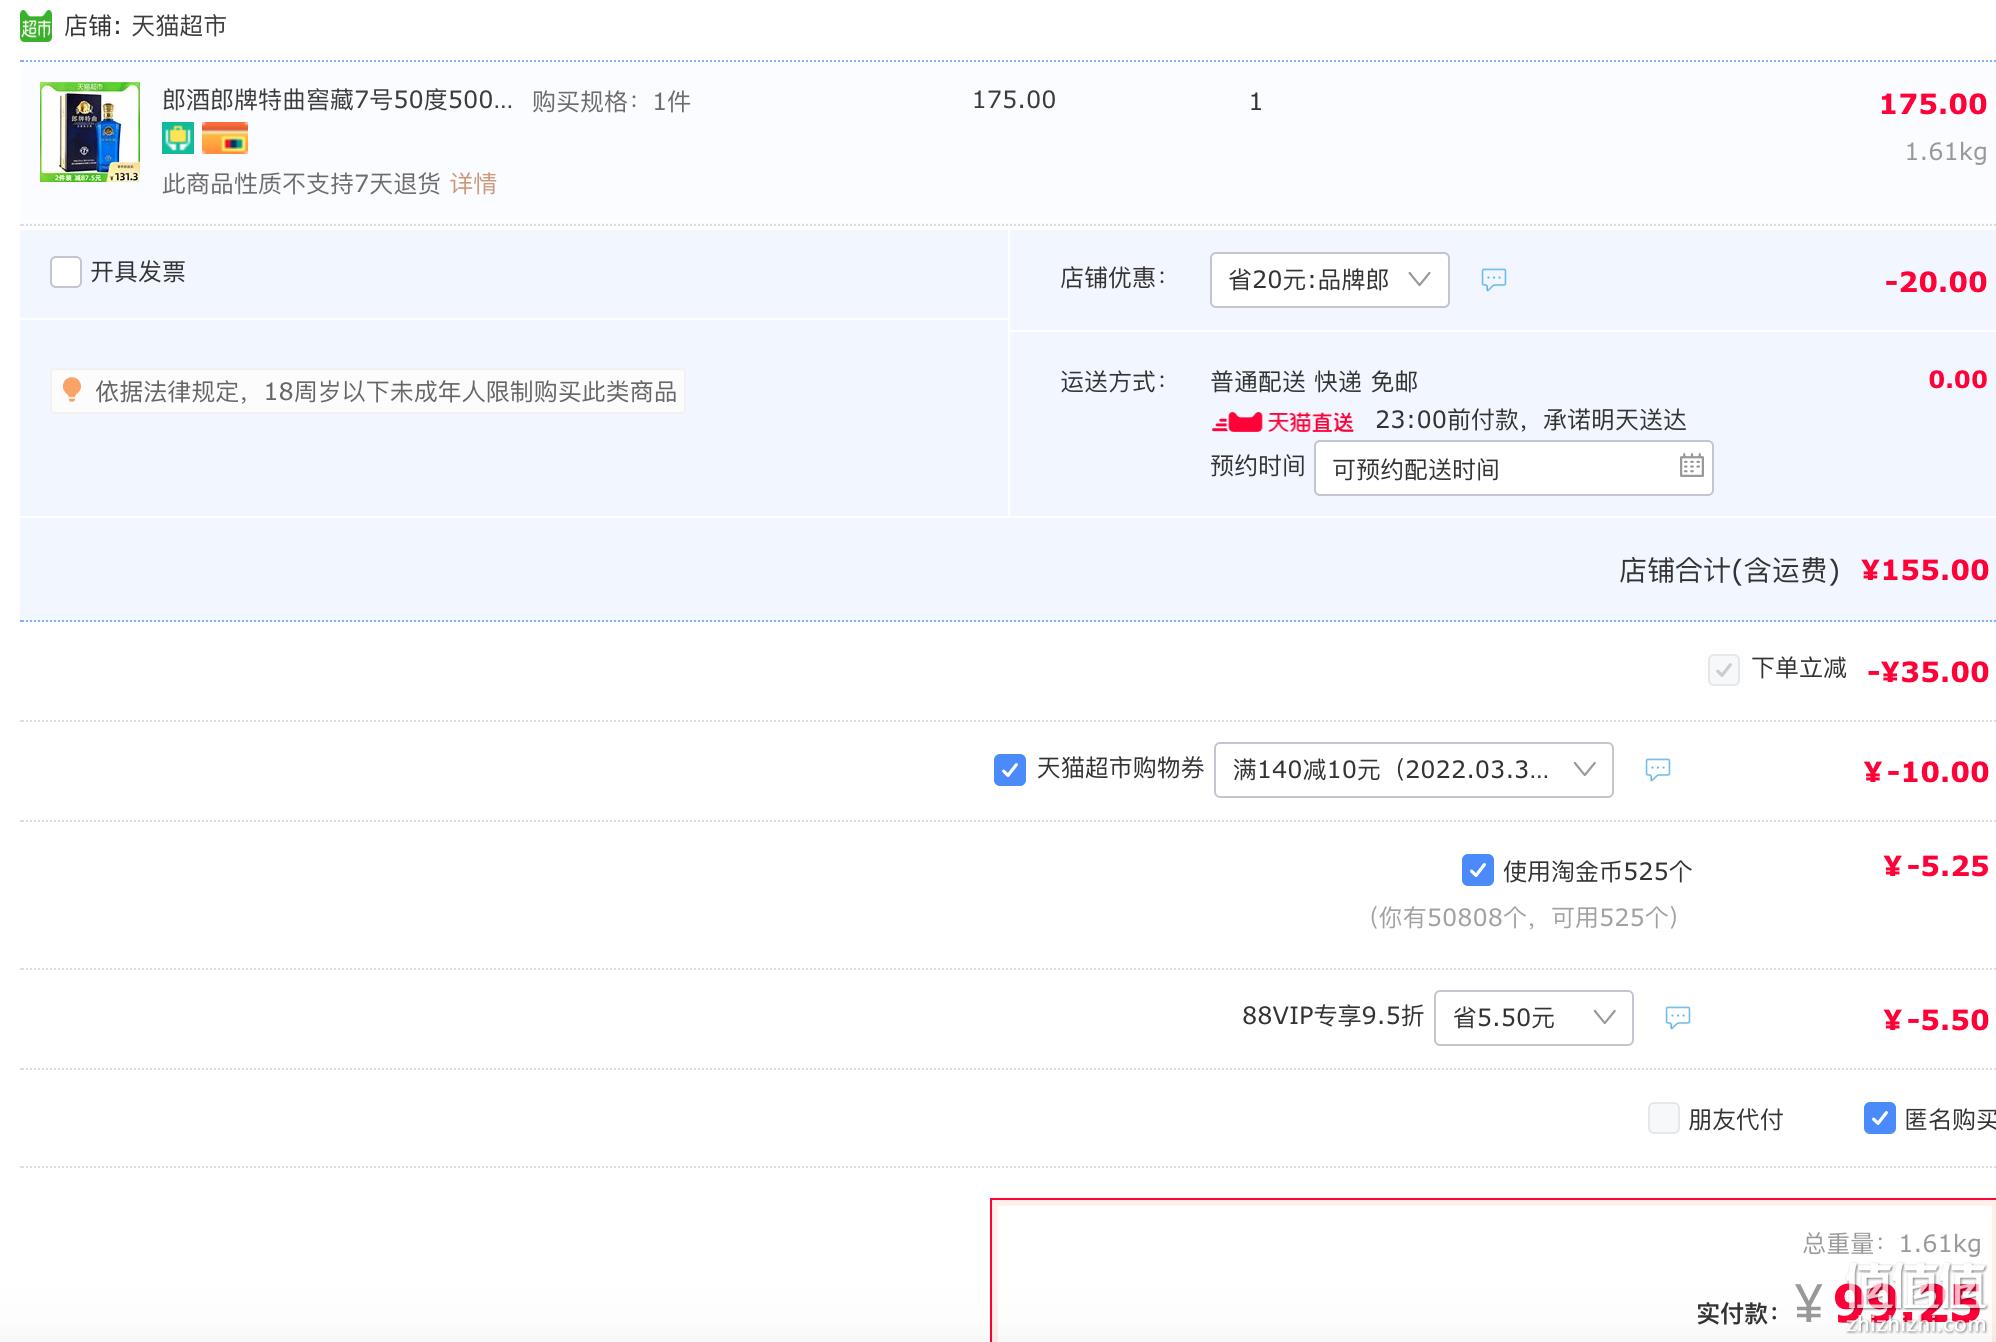Click the orange lightbulb notice icon
1996x1342 pixels.
pyautogui.click(x=72, y=390)
